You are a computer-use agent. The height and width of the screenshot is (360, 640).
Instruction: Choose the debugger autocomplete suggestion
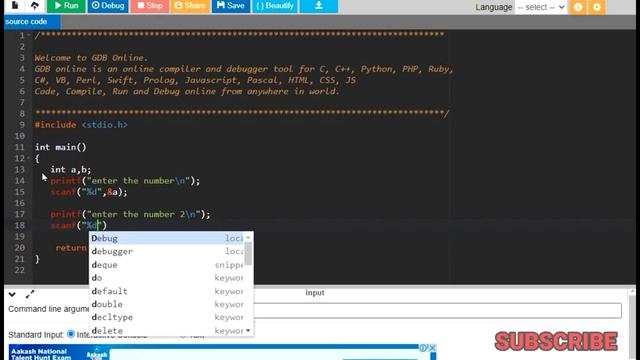pyautogui.click(x=167, y=251)
